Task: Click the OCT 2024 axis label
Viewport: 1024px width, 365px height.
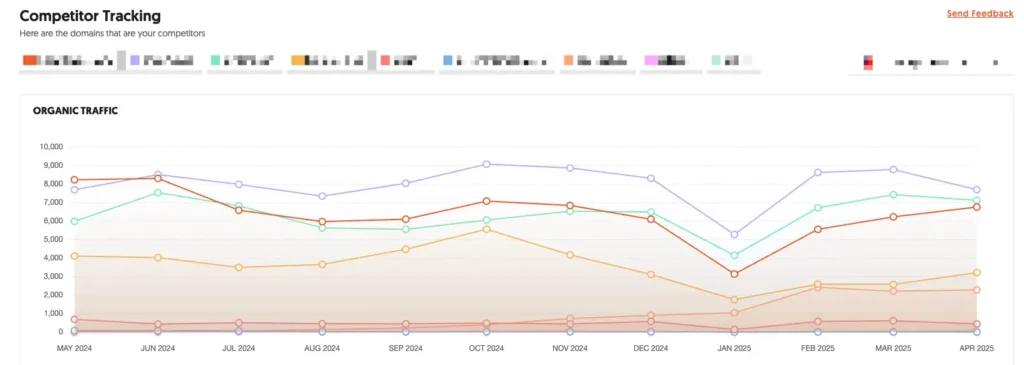Action: tap(487, 348)
